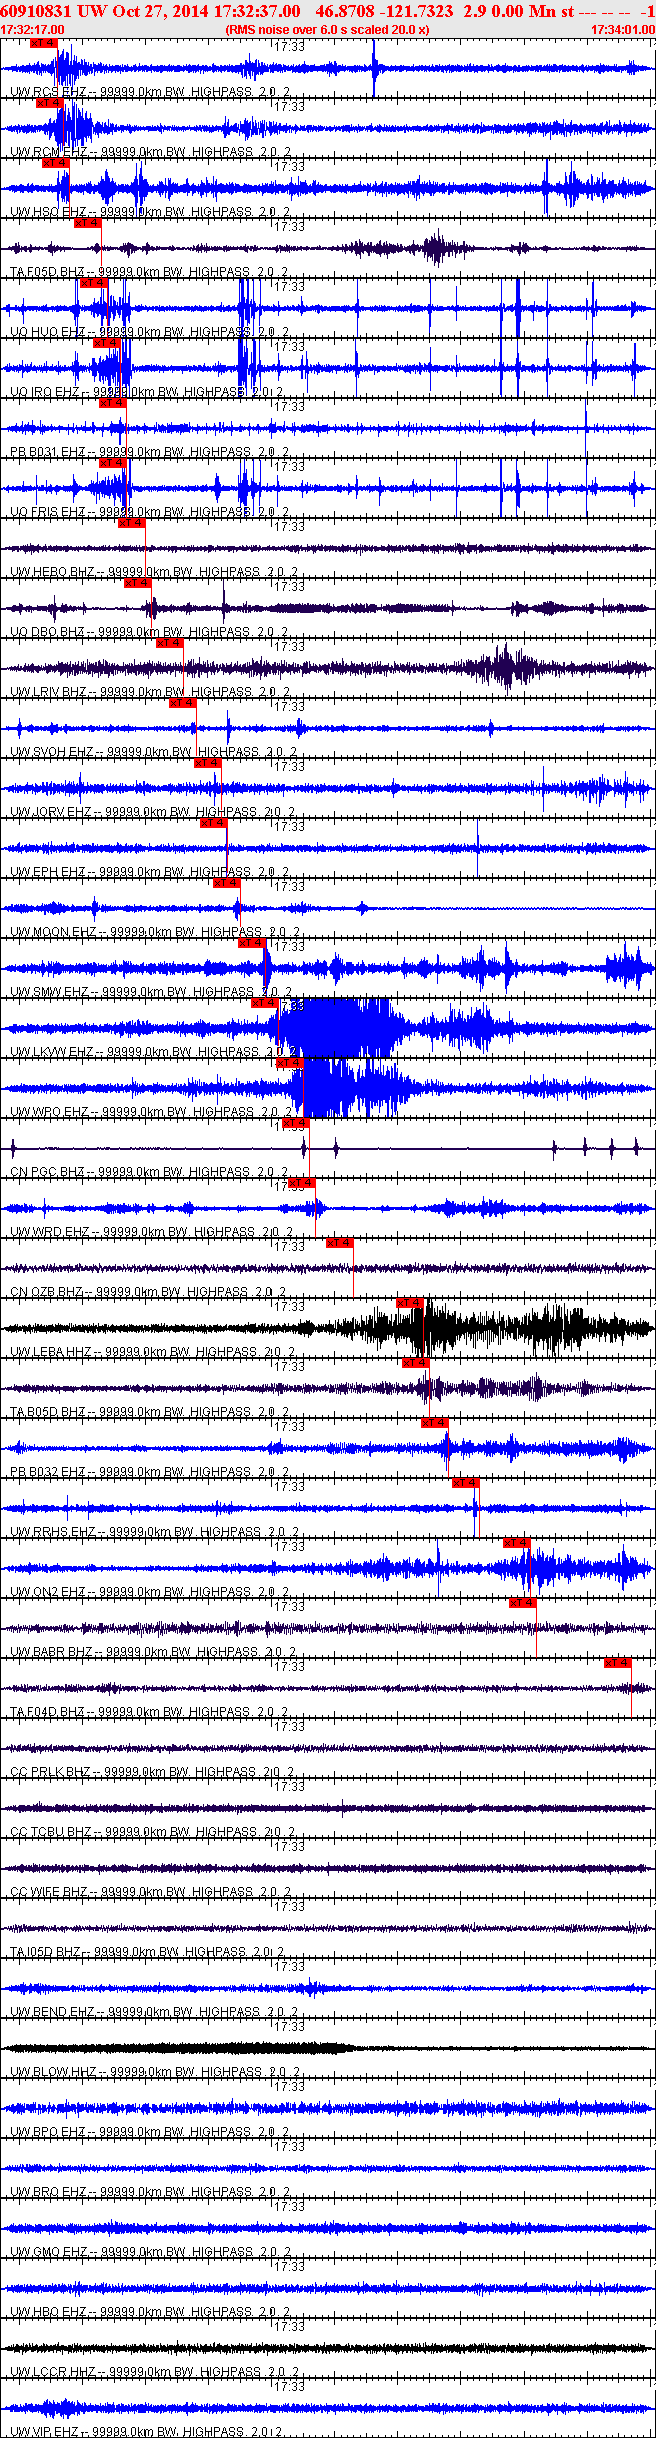
Task: Select the pick marker on the PB B032 trace
Action: 435,1423
